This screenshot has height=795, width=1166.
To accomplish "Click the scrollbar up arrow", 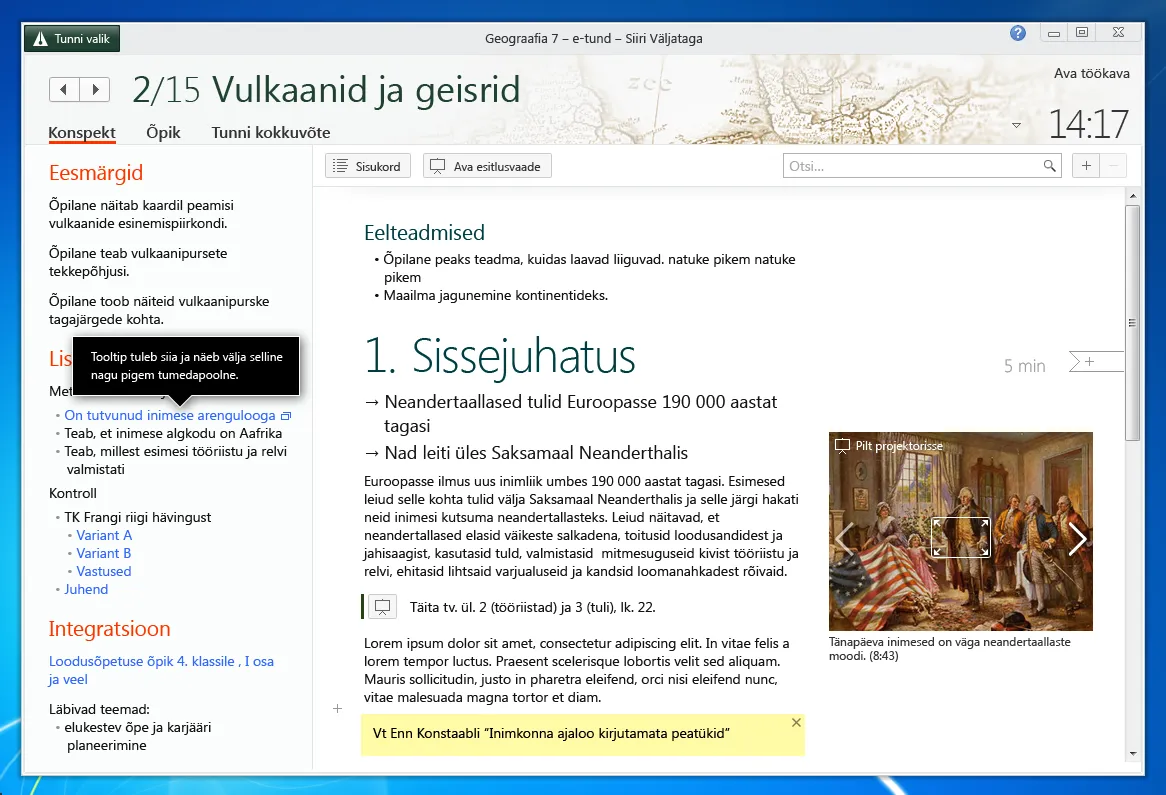I will coord(1133,196).
